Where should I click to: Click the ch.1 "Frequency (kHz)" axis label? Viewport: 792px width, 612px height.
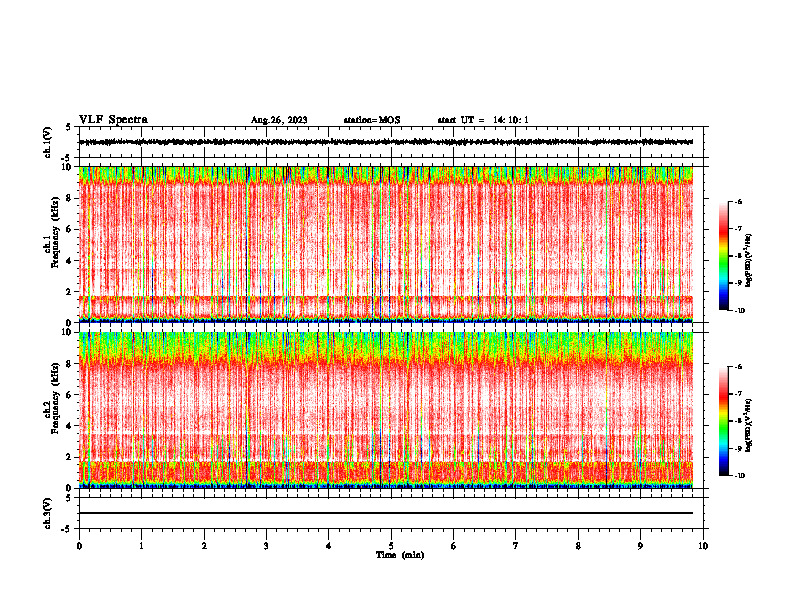click(x=55, y=233)
